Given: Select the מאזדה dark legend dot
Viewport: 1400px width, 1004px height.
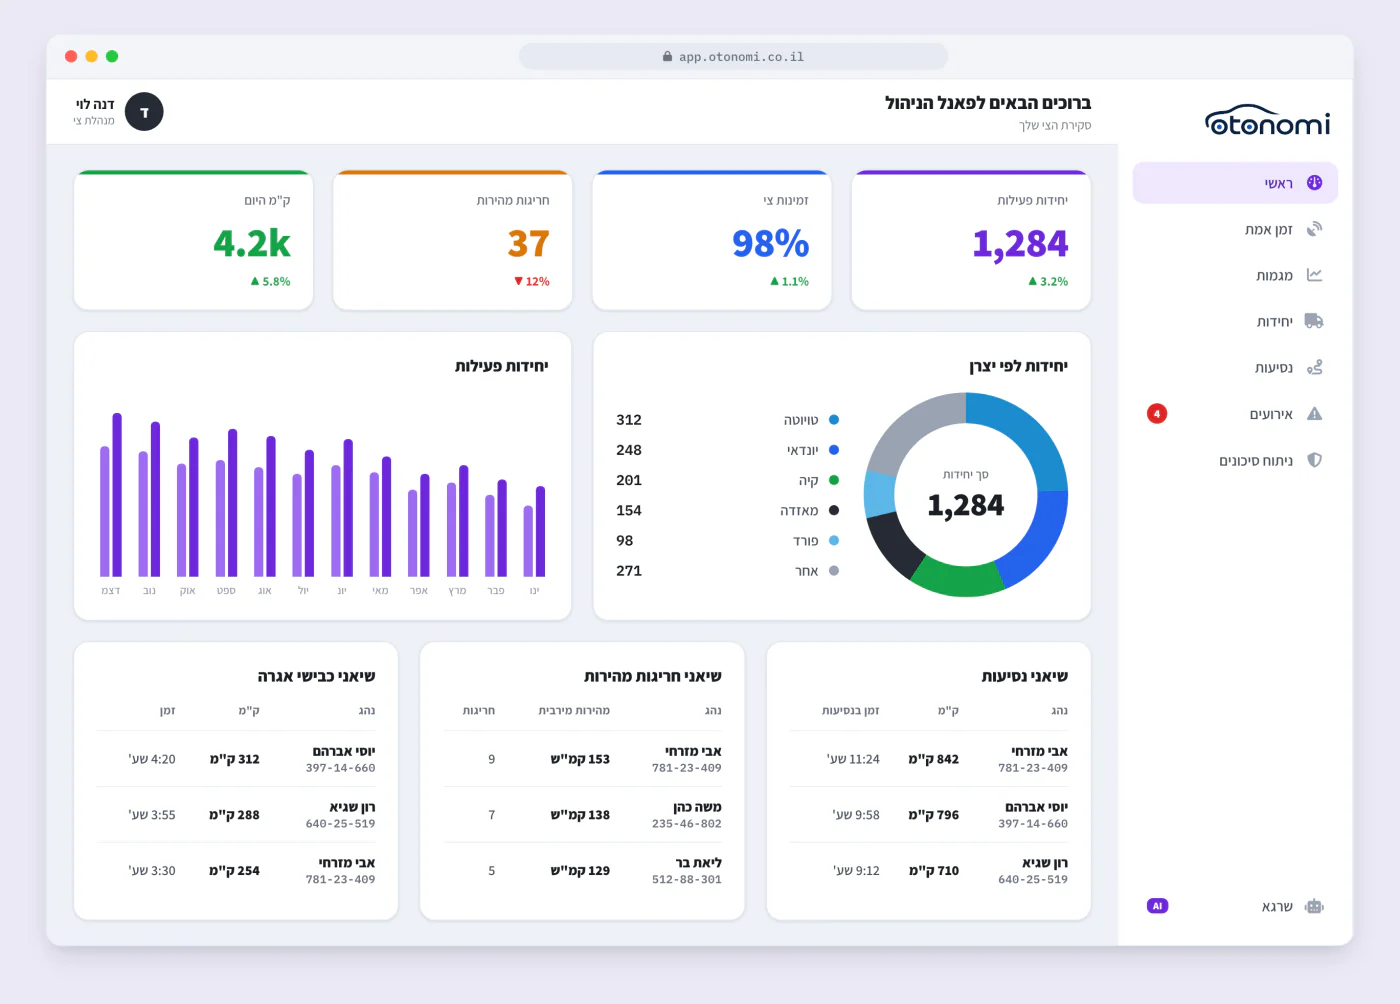Looking at the screenshot, I should coord(834,510).
